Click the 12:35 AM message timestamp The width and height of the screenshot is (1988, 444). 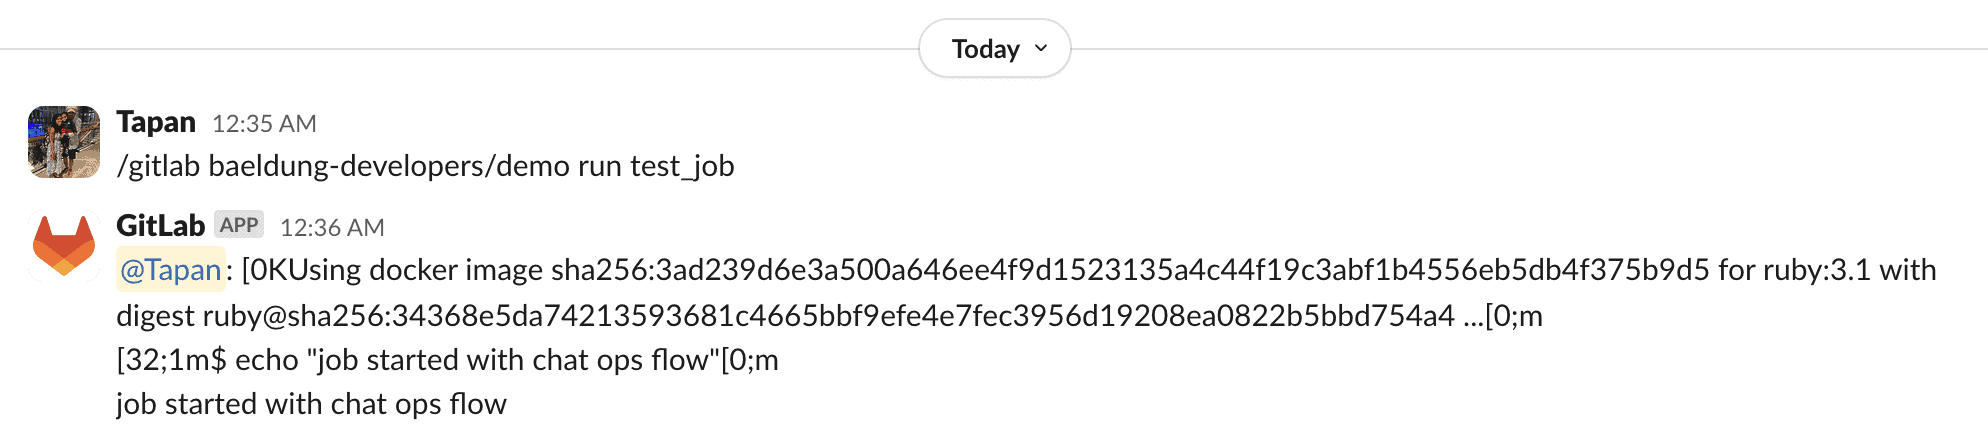264,124
